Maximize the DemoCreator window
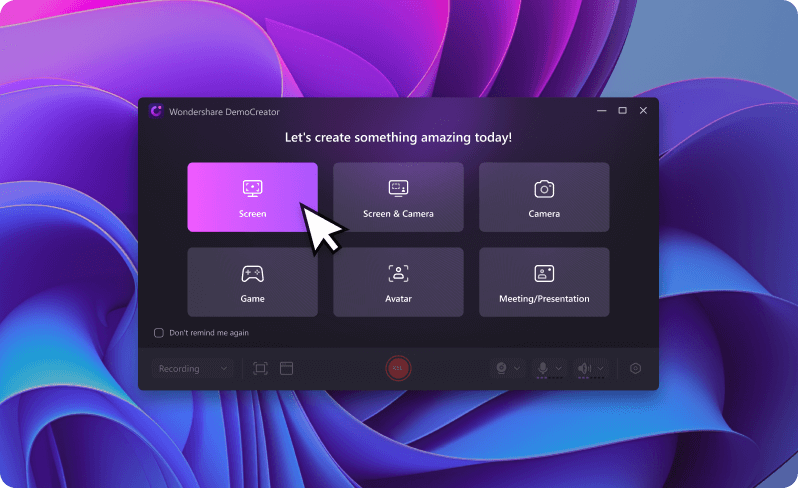The height and width of the screenshot is (488, 798). (622, 110)
